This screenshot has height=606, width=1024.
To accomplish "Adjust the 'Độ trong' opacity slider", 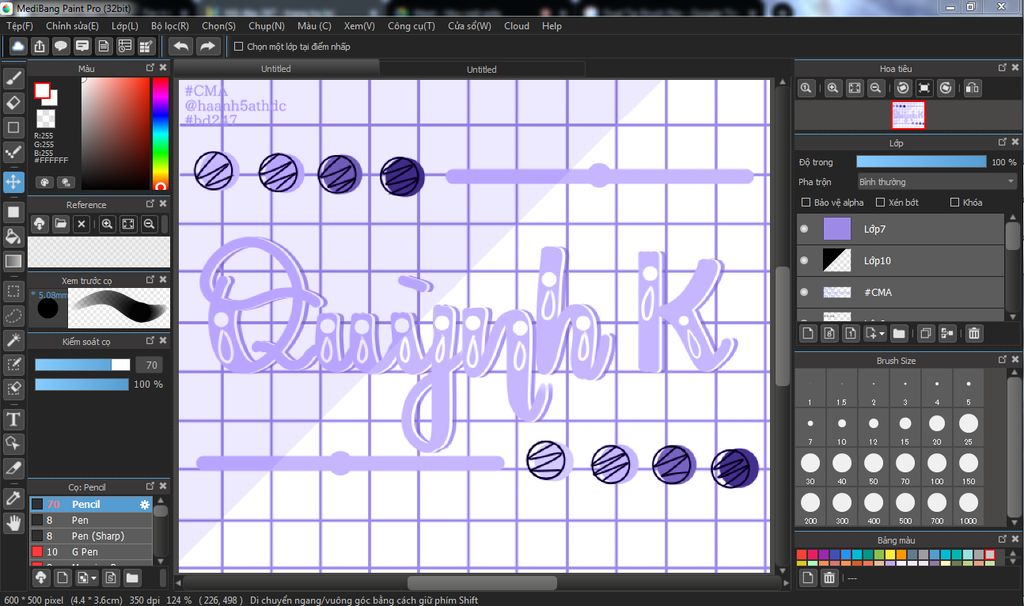I will (921, 162).
